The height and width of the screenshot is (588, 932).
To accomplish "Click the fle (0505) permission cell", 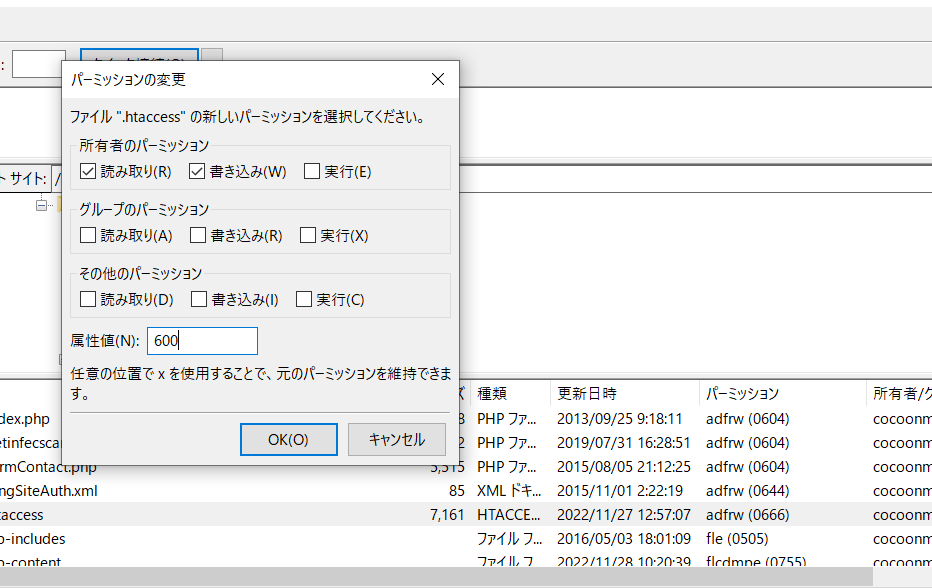I will click(x=737, y=539).
